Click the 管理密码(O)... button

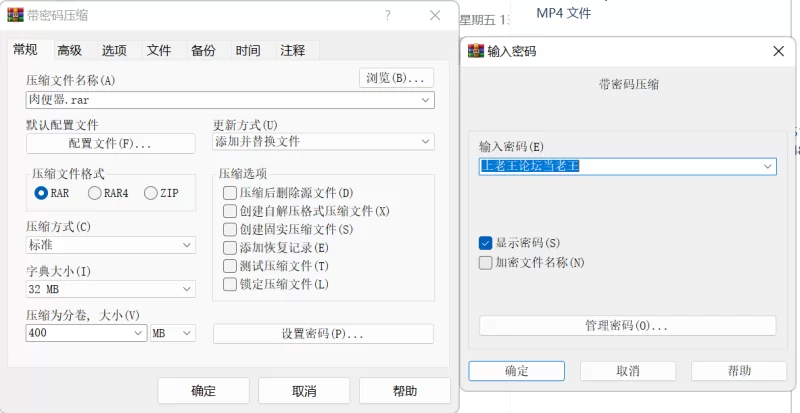(x=628, y=326)
